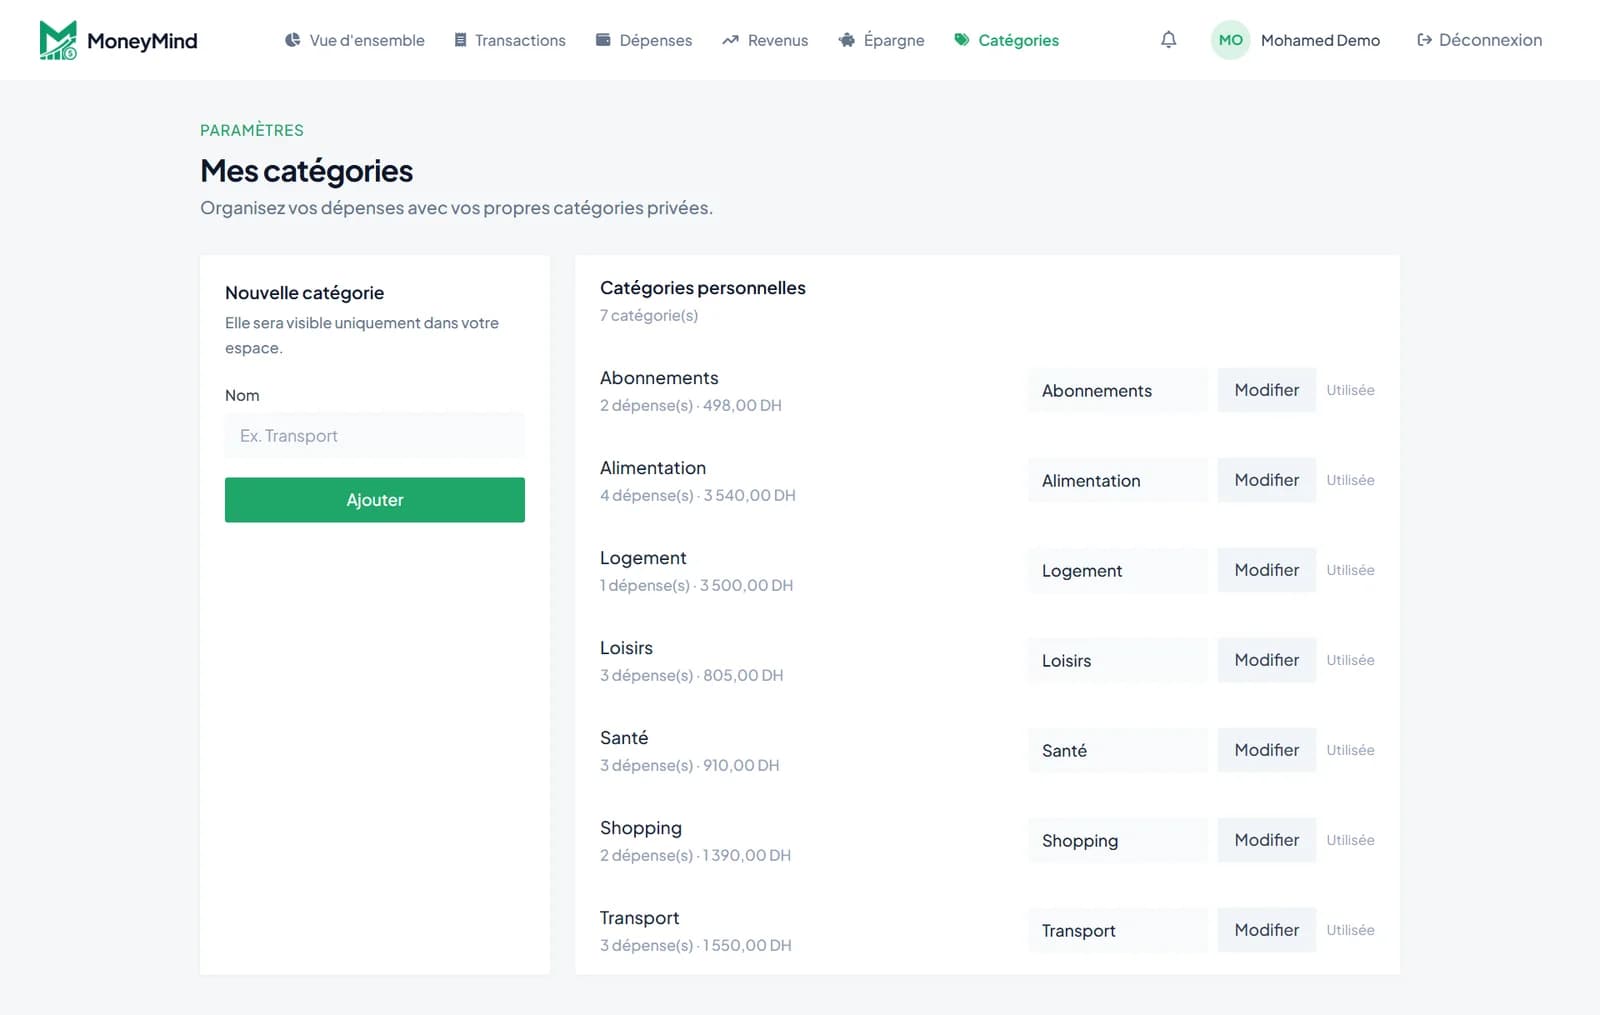
Task: Click Modifier for Logement
Action: (x=1267, y=570)
